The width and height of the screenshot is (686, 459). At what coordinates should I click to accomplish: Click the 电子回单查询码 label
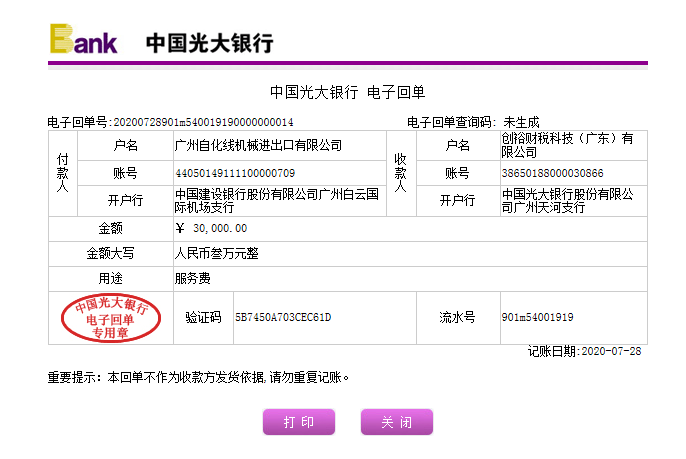(451, 122)
